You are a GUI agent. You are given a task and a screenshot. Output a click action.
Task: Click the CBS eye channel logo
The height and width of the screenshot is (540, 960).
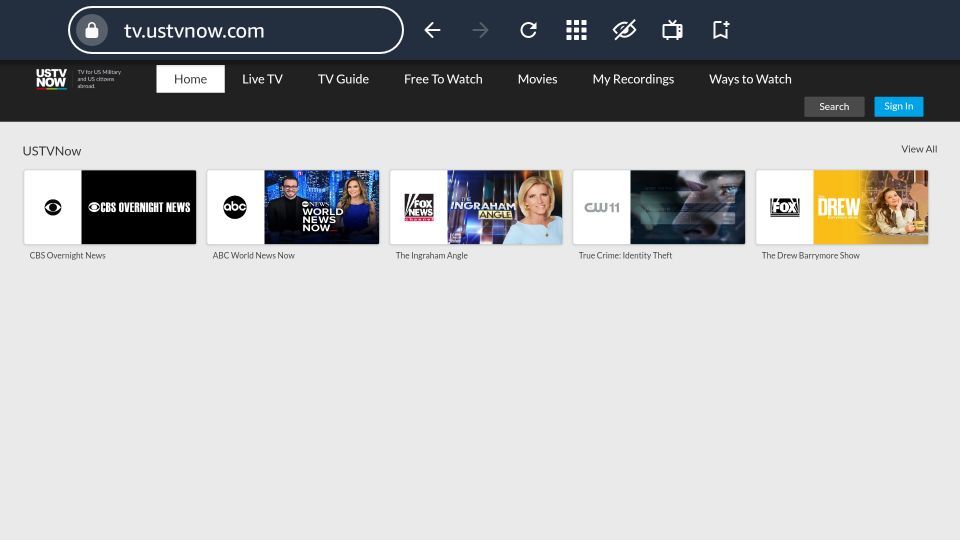pos(53,207)
